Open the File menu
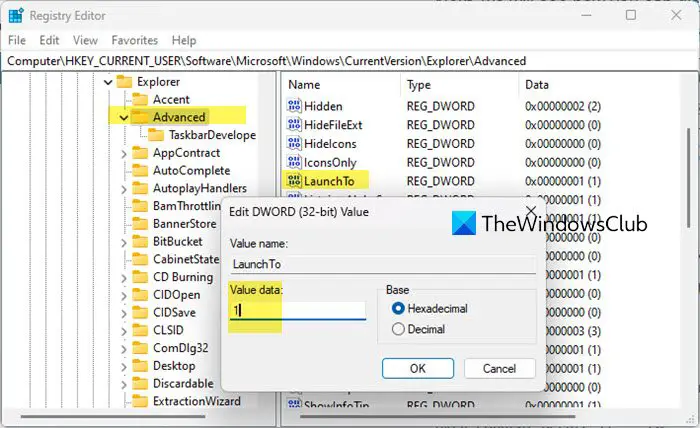This screenshot has width=700, height=428. click(17, 40)
